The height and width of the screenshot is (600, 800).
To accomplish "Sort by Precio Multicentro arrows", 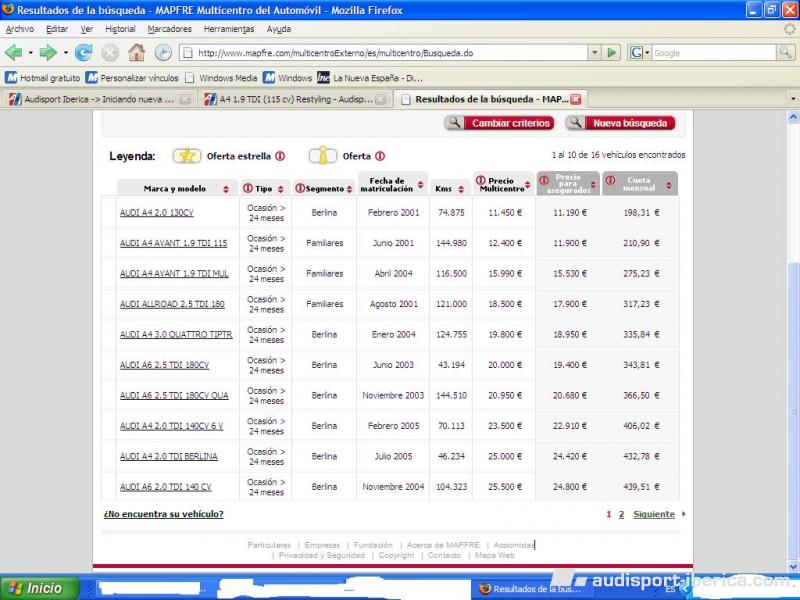I will 528,185.
